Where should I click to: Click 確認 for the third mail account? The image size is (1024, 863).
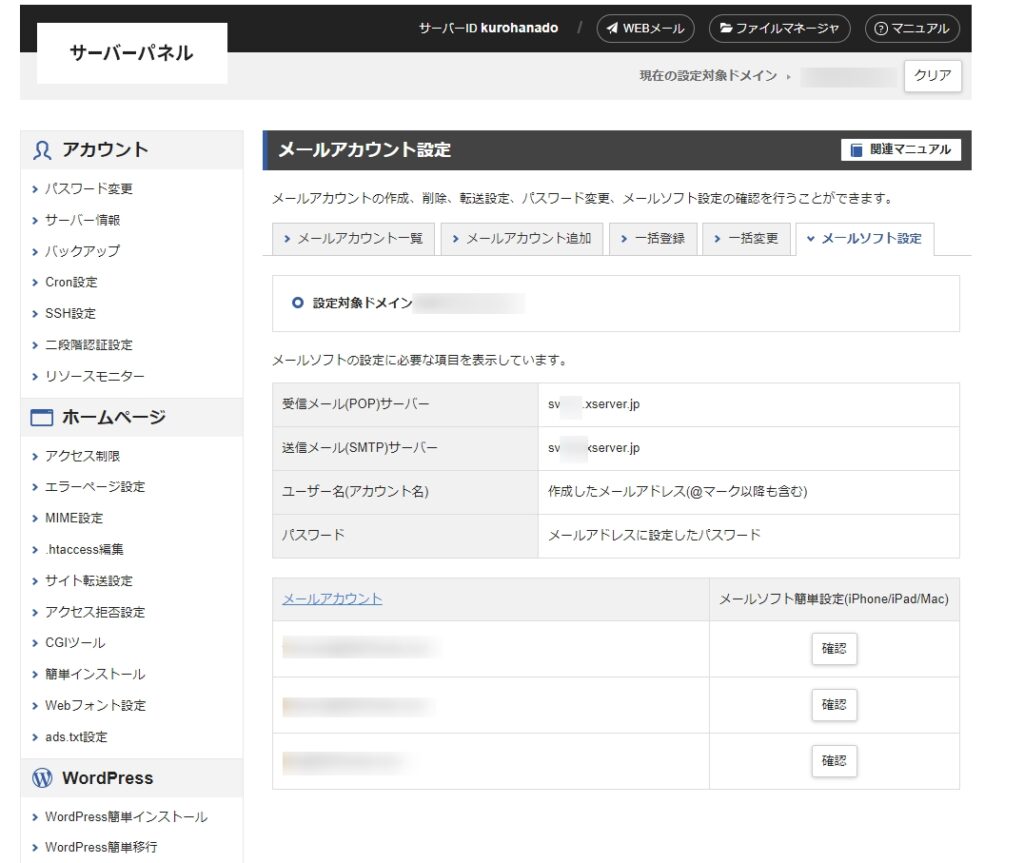pos(833,761)
